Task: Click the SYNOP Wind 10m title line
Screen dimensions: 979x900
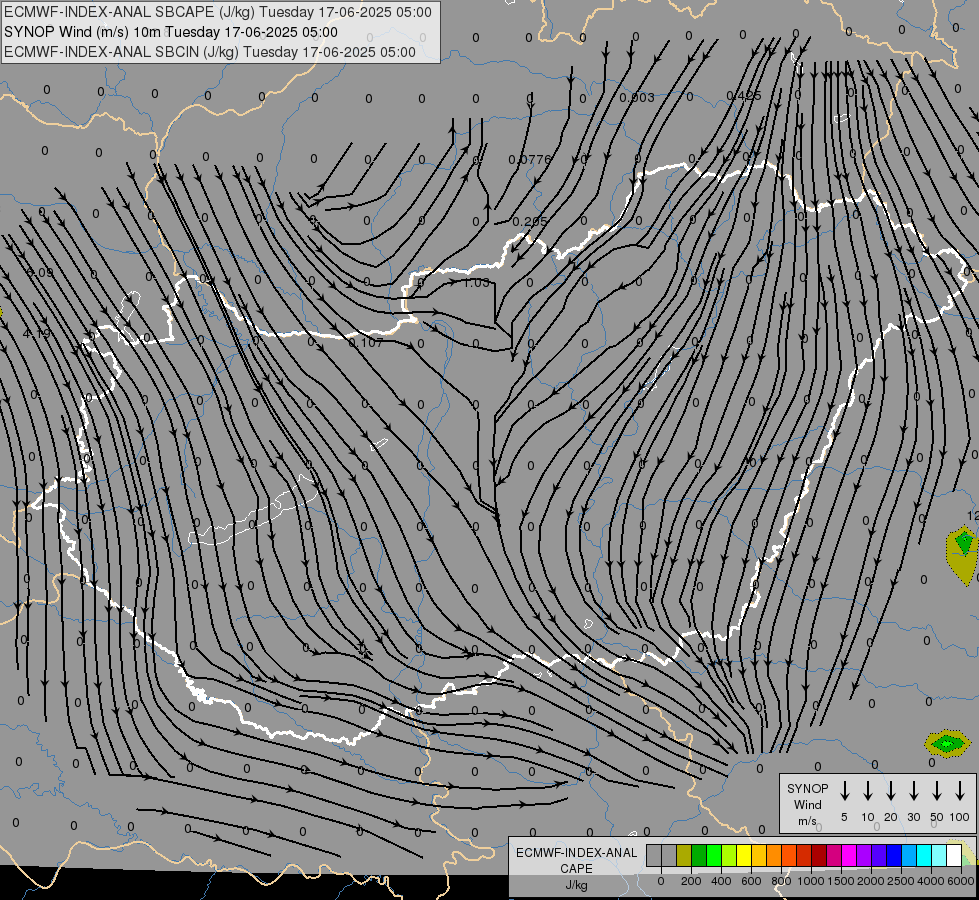Action: (x=170, y=32)
